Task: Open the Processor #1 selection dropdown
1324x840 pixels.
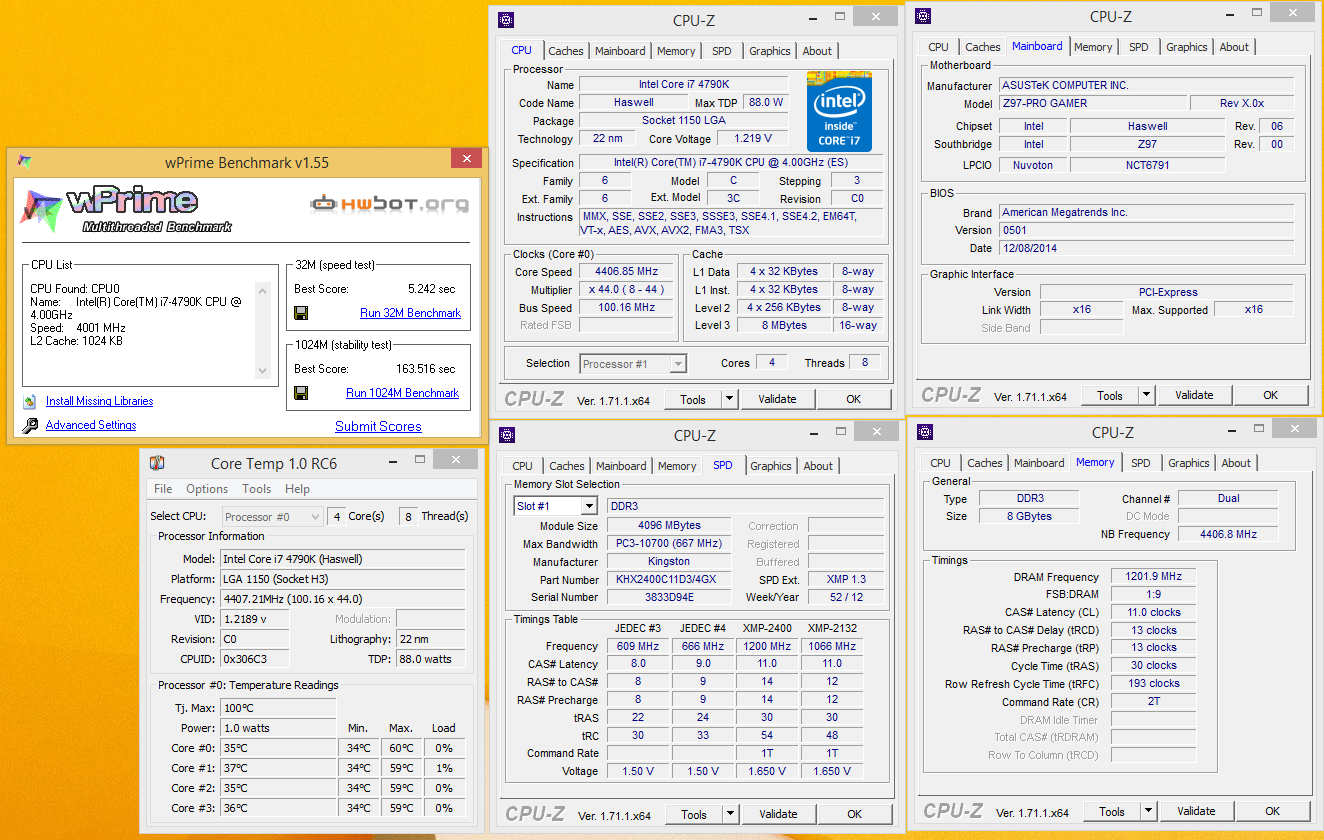Action: [679, 364]
